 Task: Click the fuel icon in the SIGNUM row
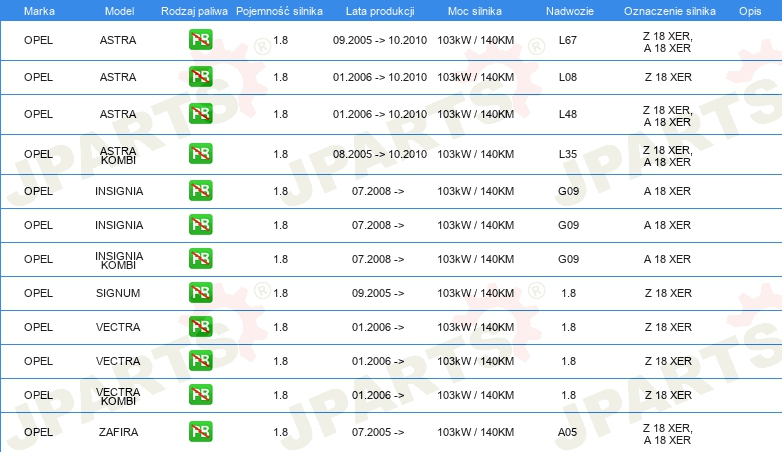tap(200, 293)
